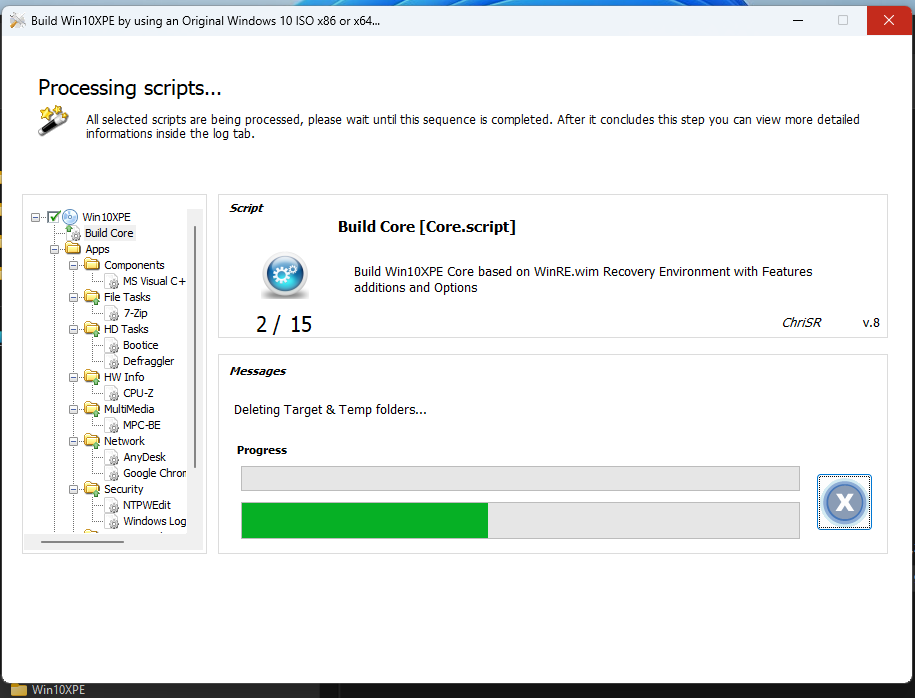Click the empty upper progress bar
The image size is (915, 698).
(520, 479)
